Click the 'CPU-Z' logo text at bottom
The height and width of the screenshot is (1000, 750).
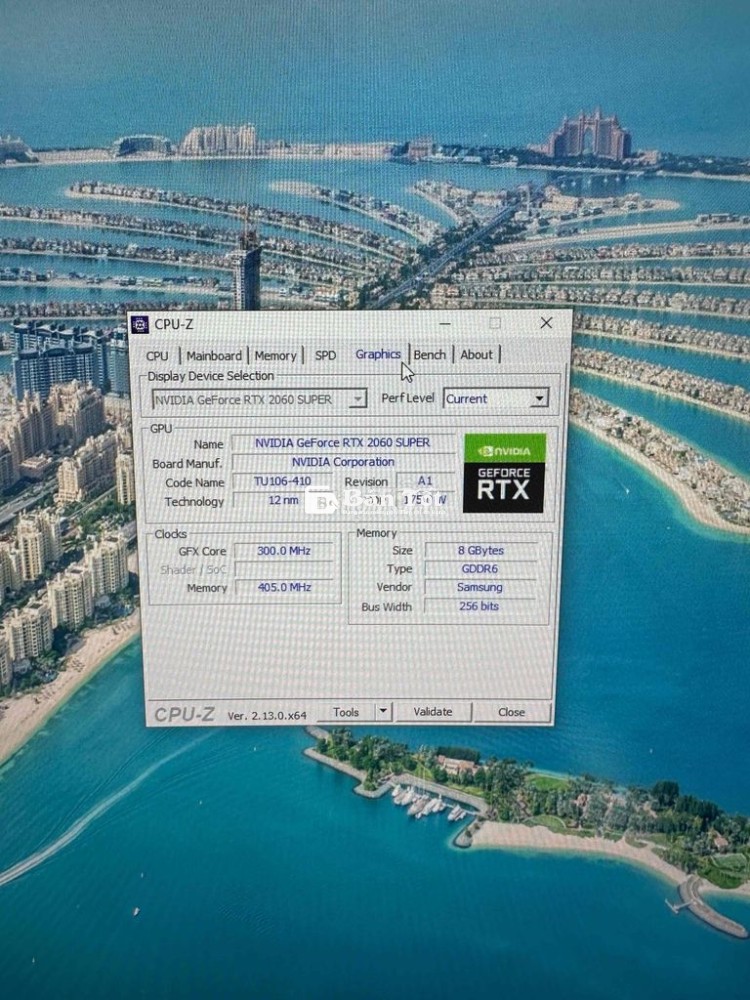(184, 714)
